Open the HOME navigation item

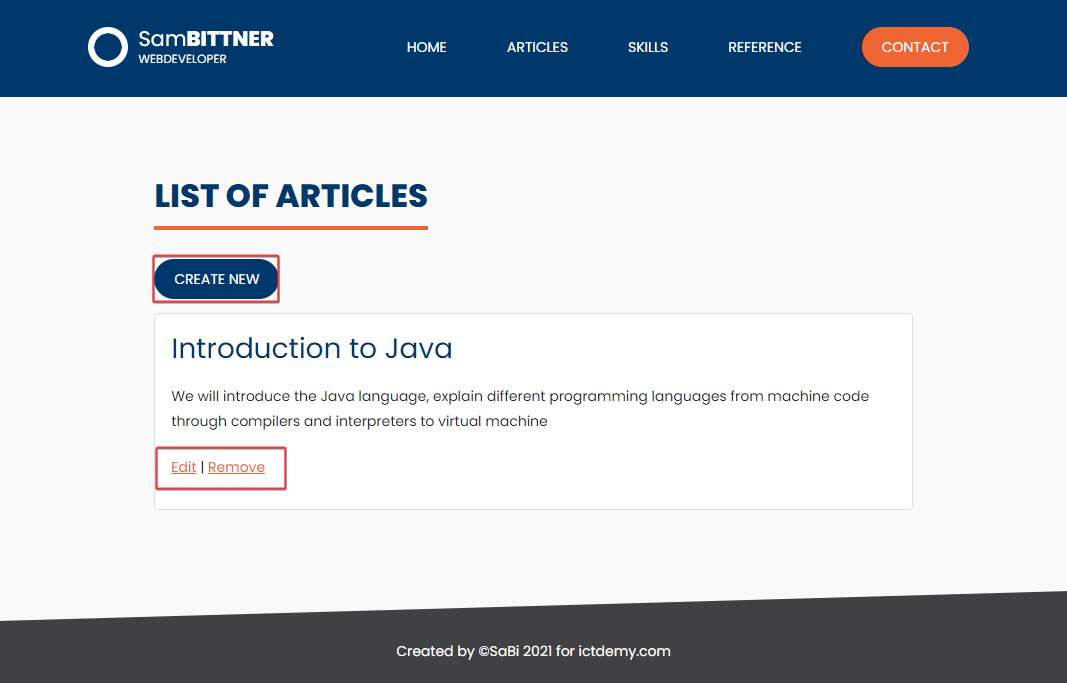point(426,47)
